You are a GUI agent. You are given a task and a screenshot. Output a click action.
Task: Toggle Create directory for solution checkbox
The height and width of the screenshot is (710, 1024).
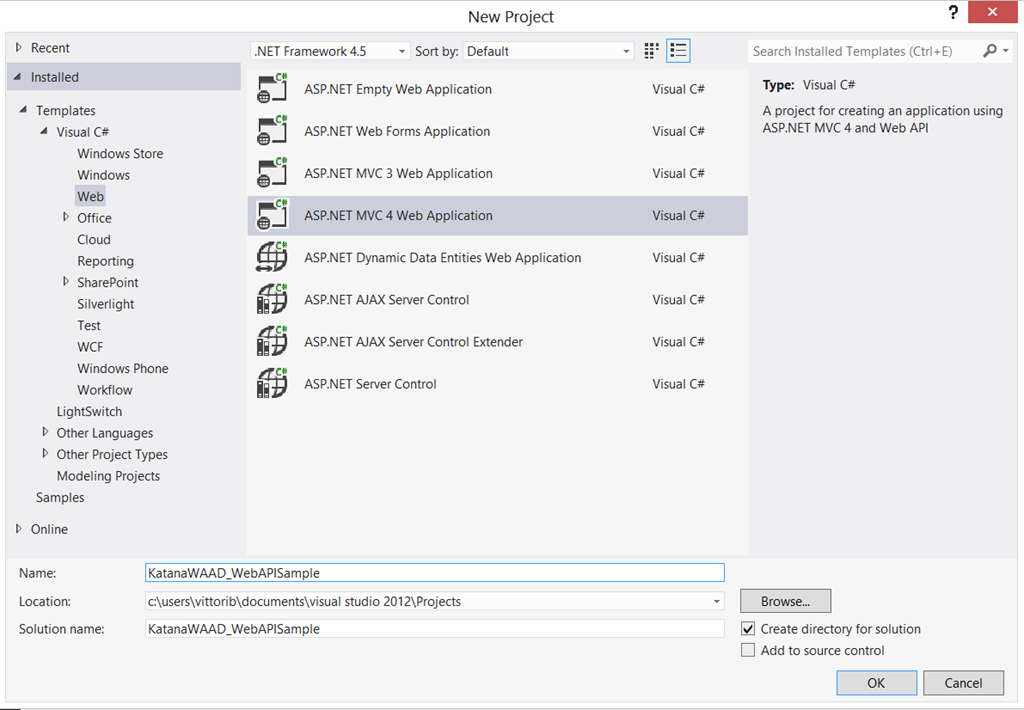pos(748,629)
